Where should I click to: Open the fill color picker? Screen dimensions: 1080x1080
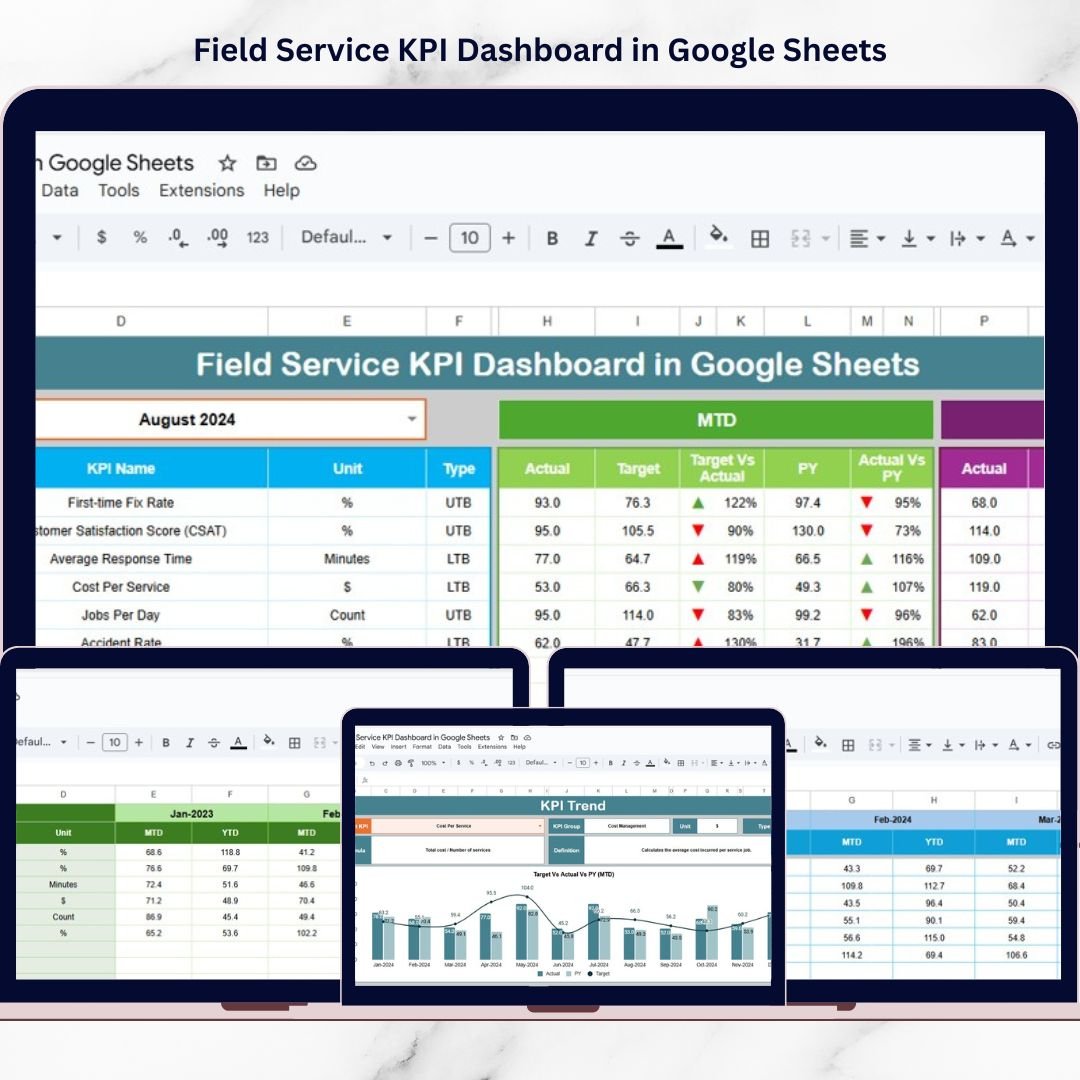(x=717, y=238)
